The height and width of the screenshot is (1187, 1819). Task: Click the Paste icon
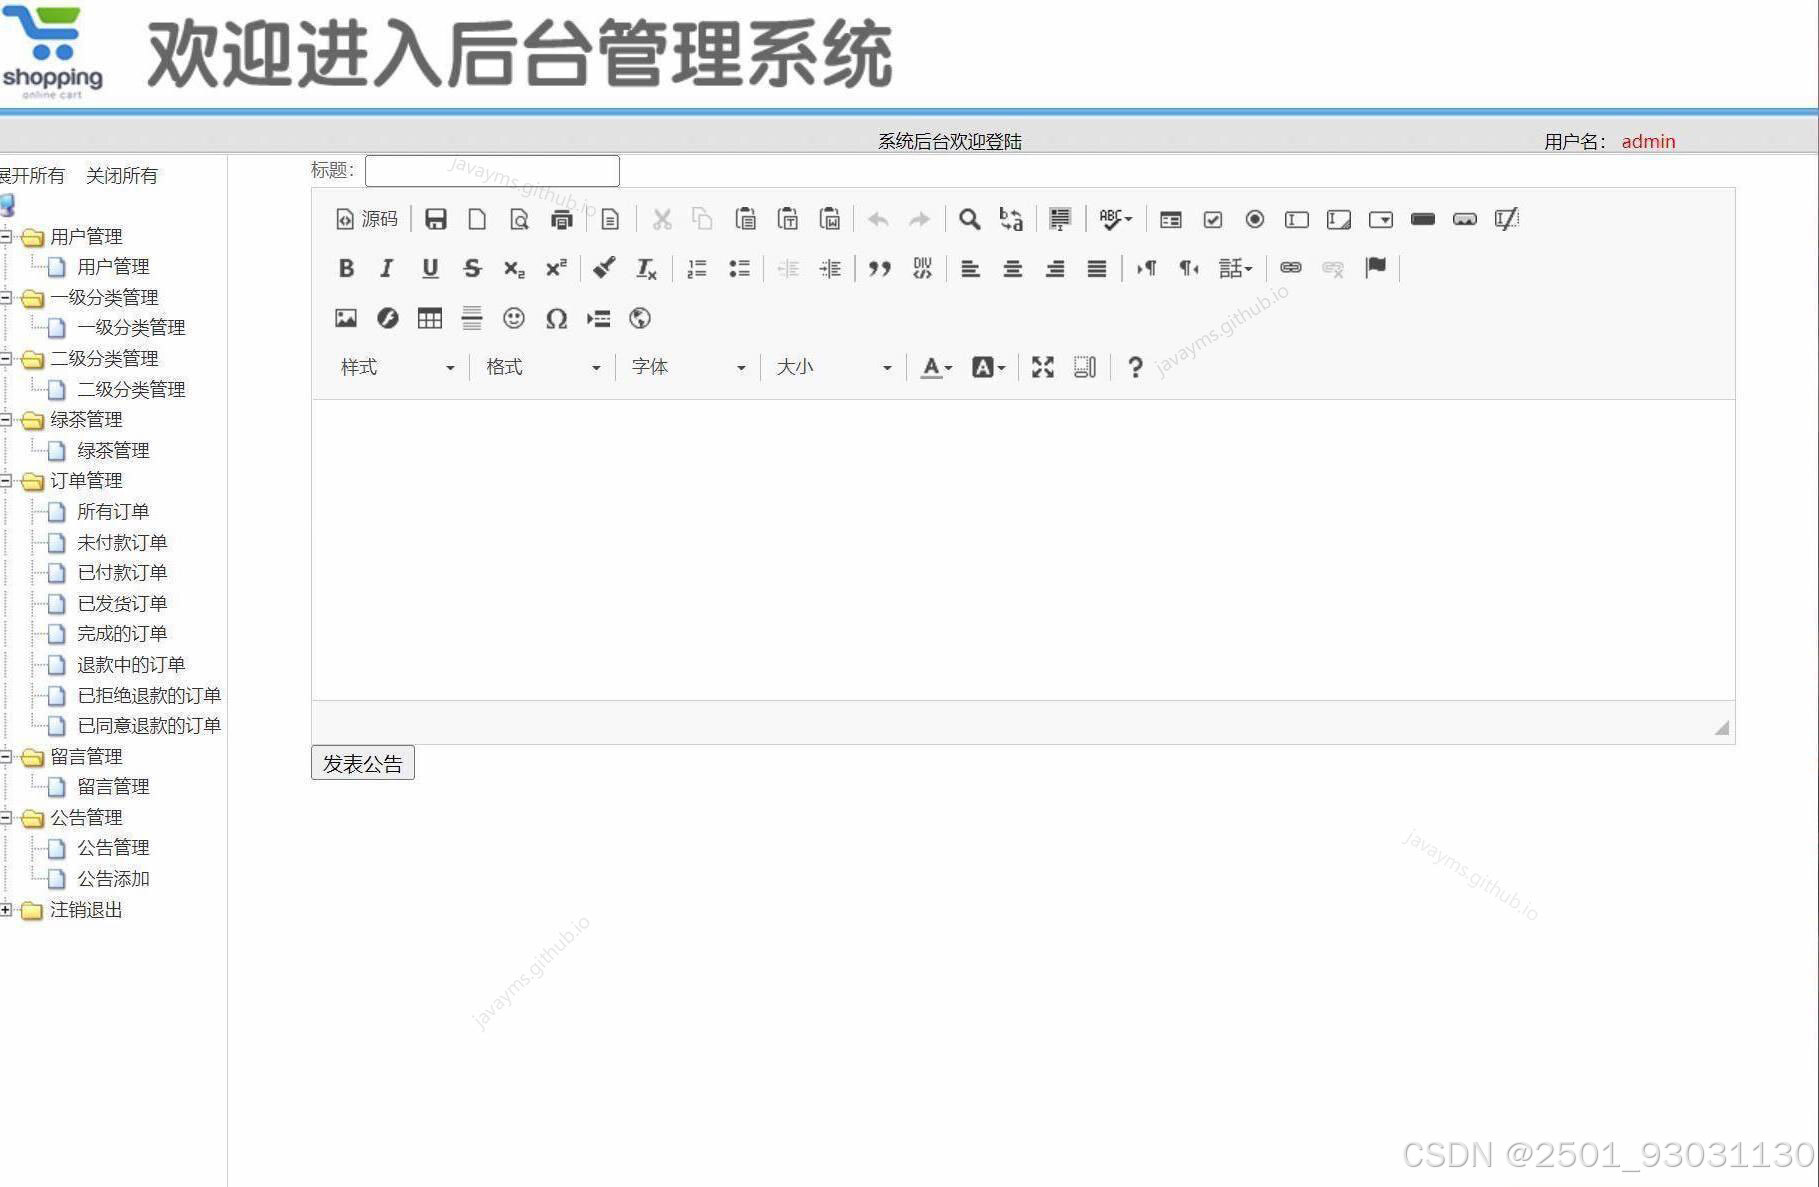click(x=745, y=219)
